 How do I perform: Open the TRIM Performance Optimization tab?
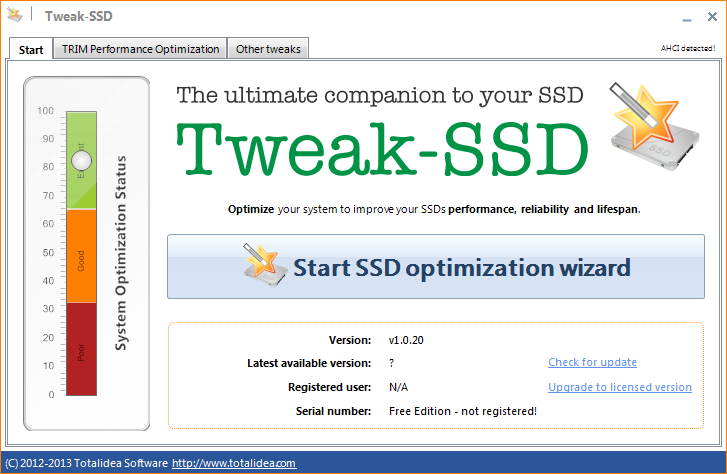pyautogui.click(x=140, y=49)
